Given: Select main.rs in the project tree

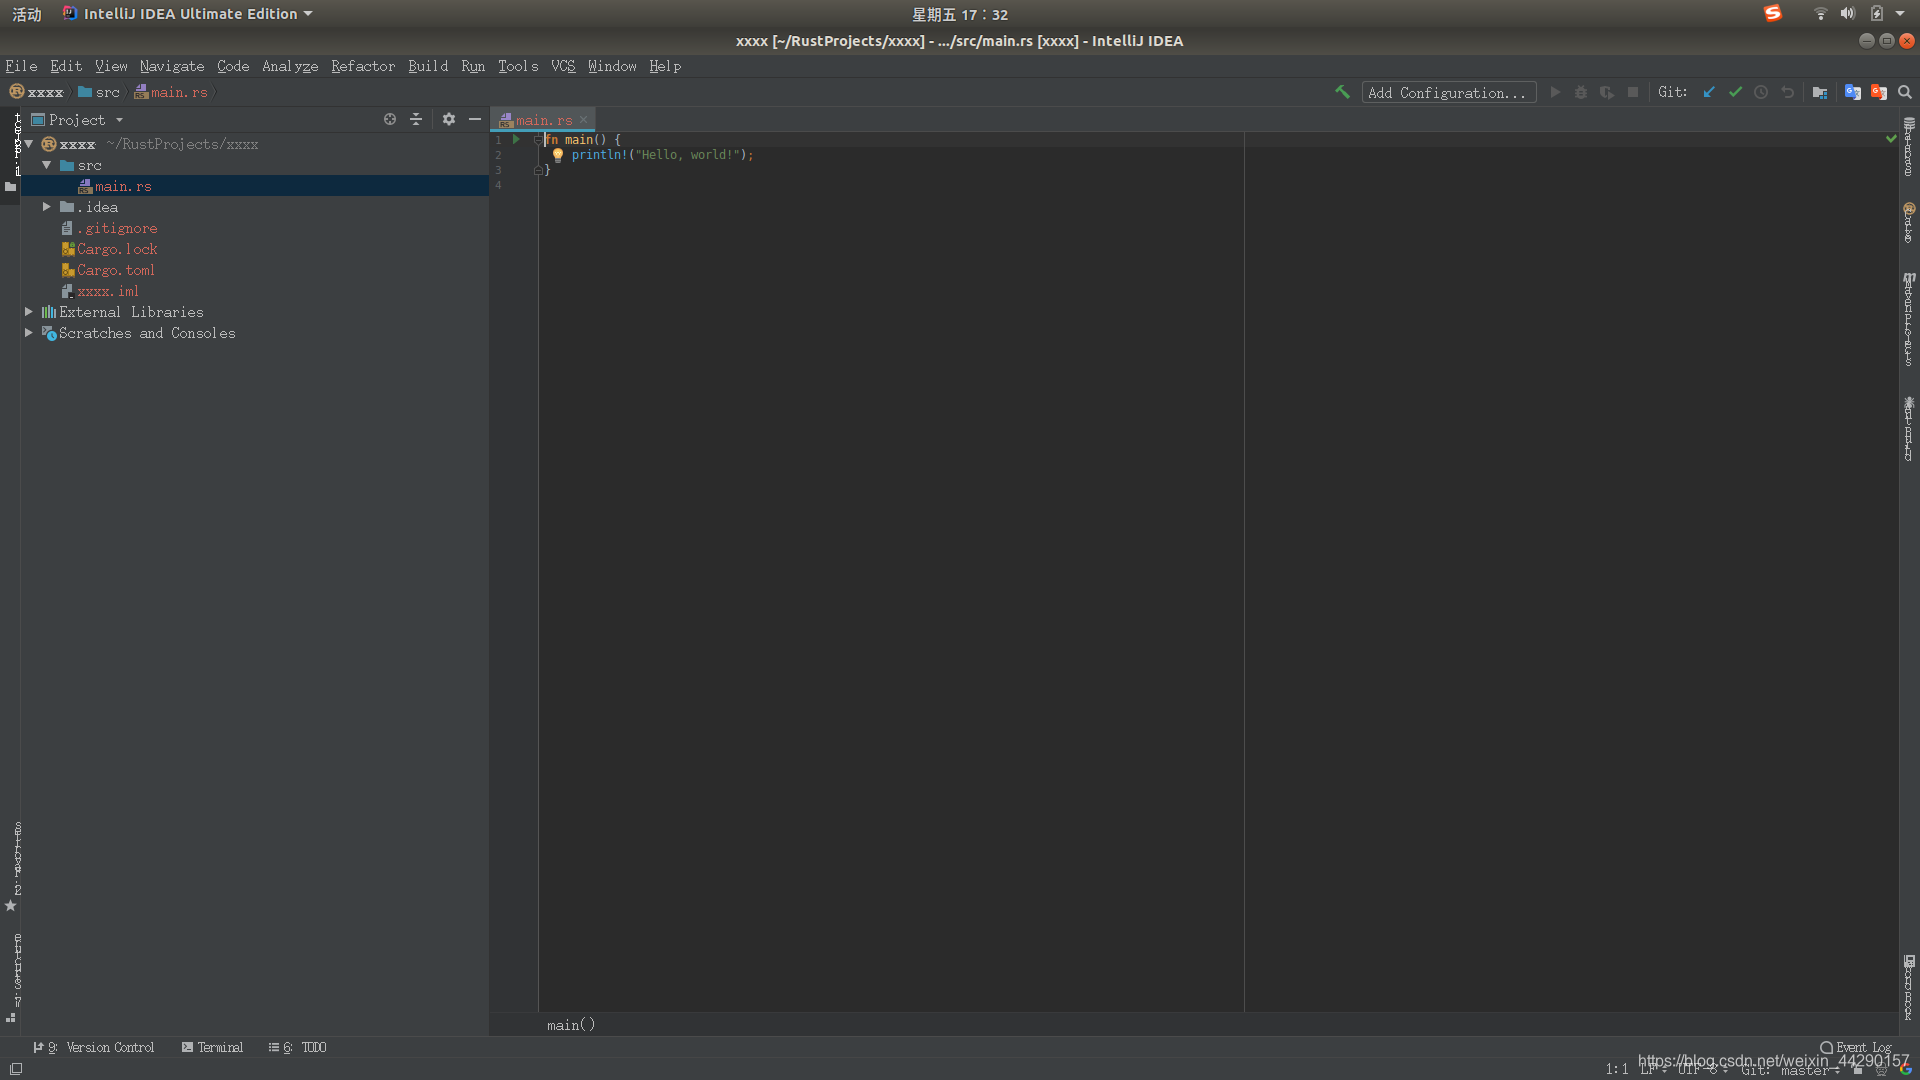Looking at the screenshot, I should (x=254, y=186).
